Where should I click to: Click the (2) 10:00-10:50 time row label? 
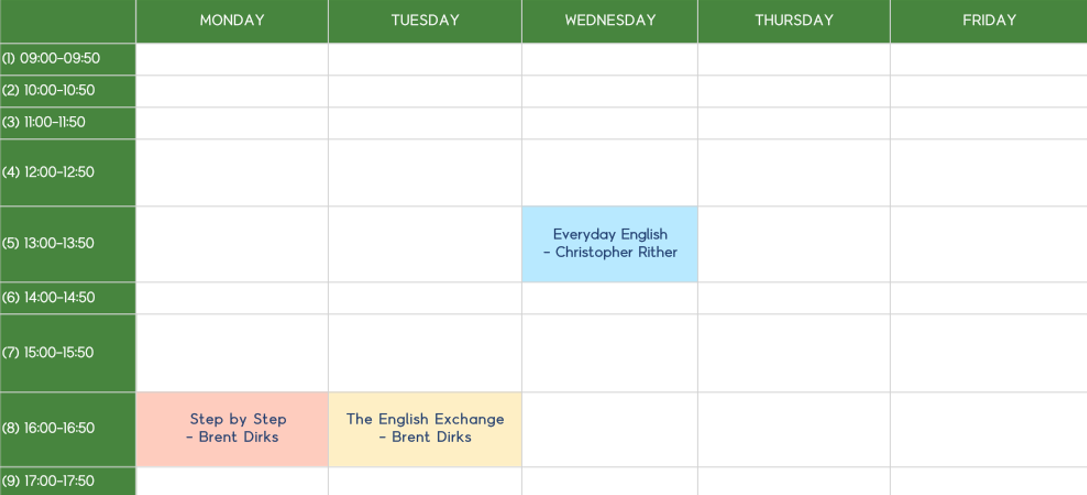point(68,91)
